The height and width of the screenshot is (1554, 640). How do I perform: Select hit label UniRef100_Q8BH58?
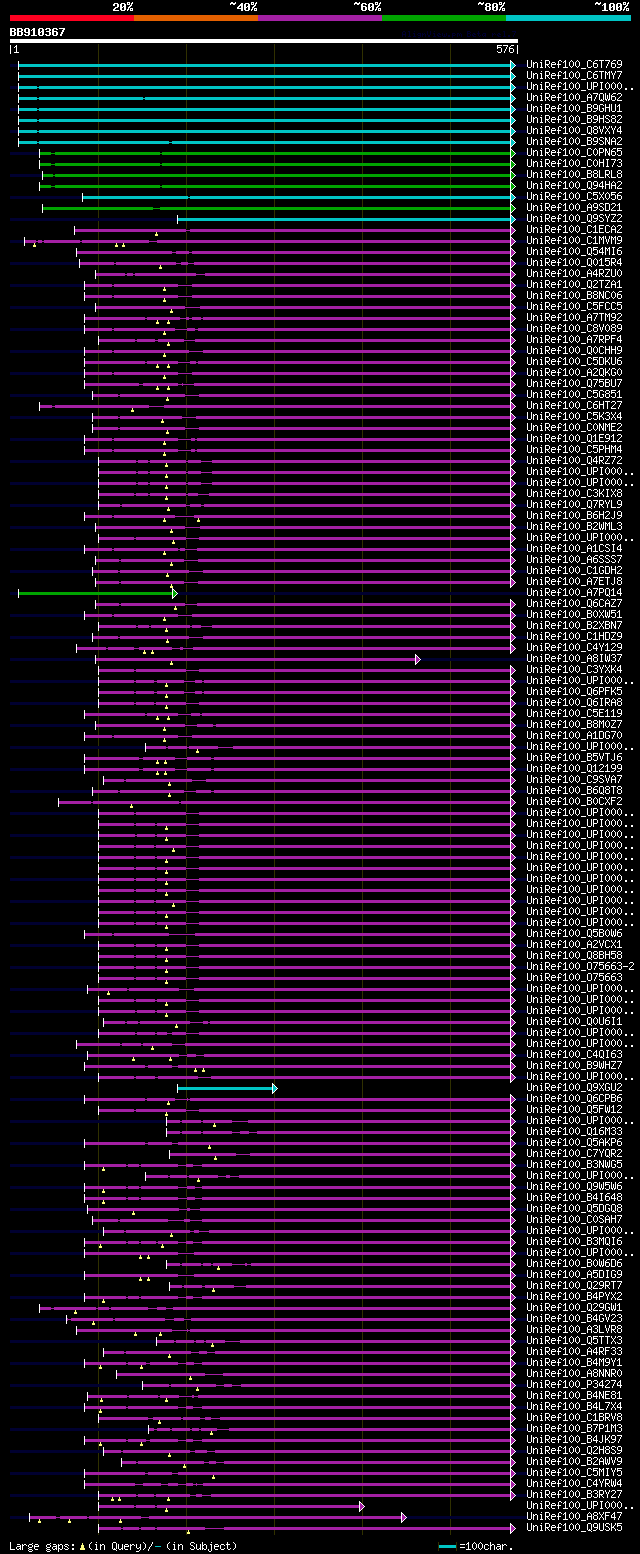click(574, 955)
